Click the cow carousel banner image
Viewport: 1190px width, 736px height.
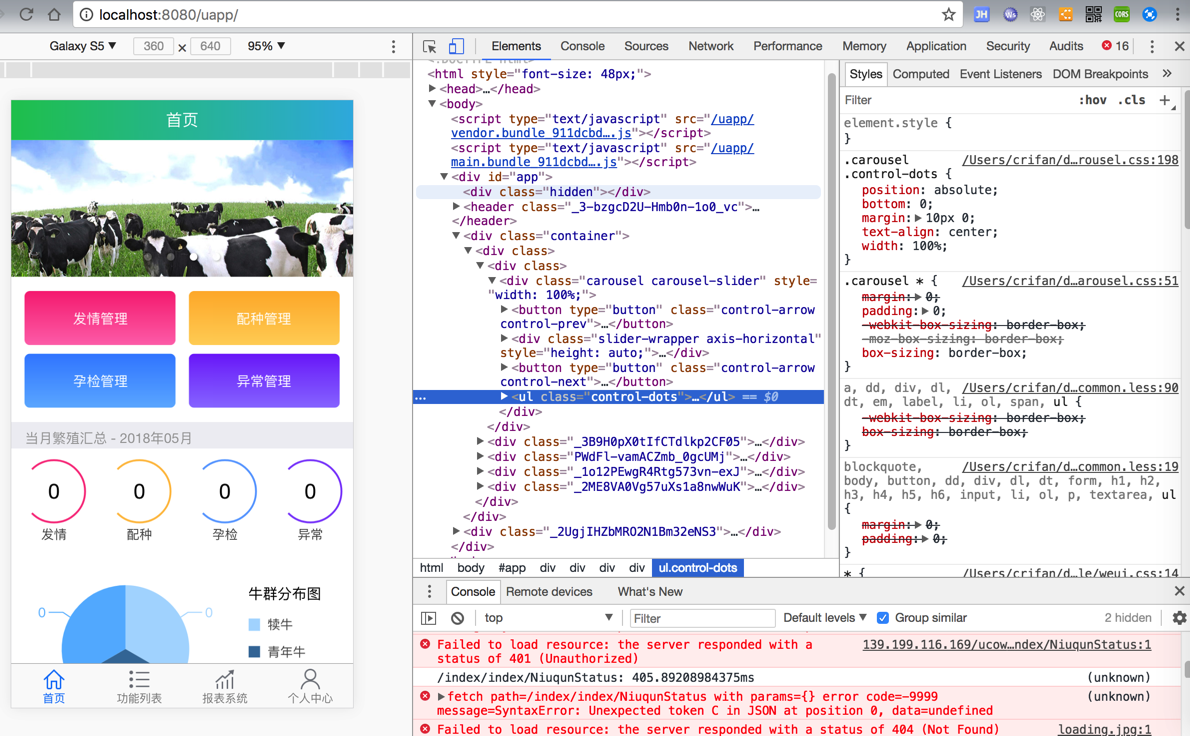(182, 208)
